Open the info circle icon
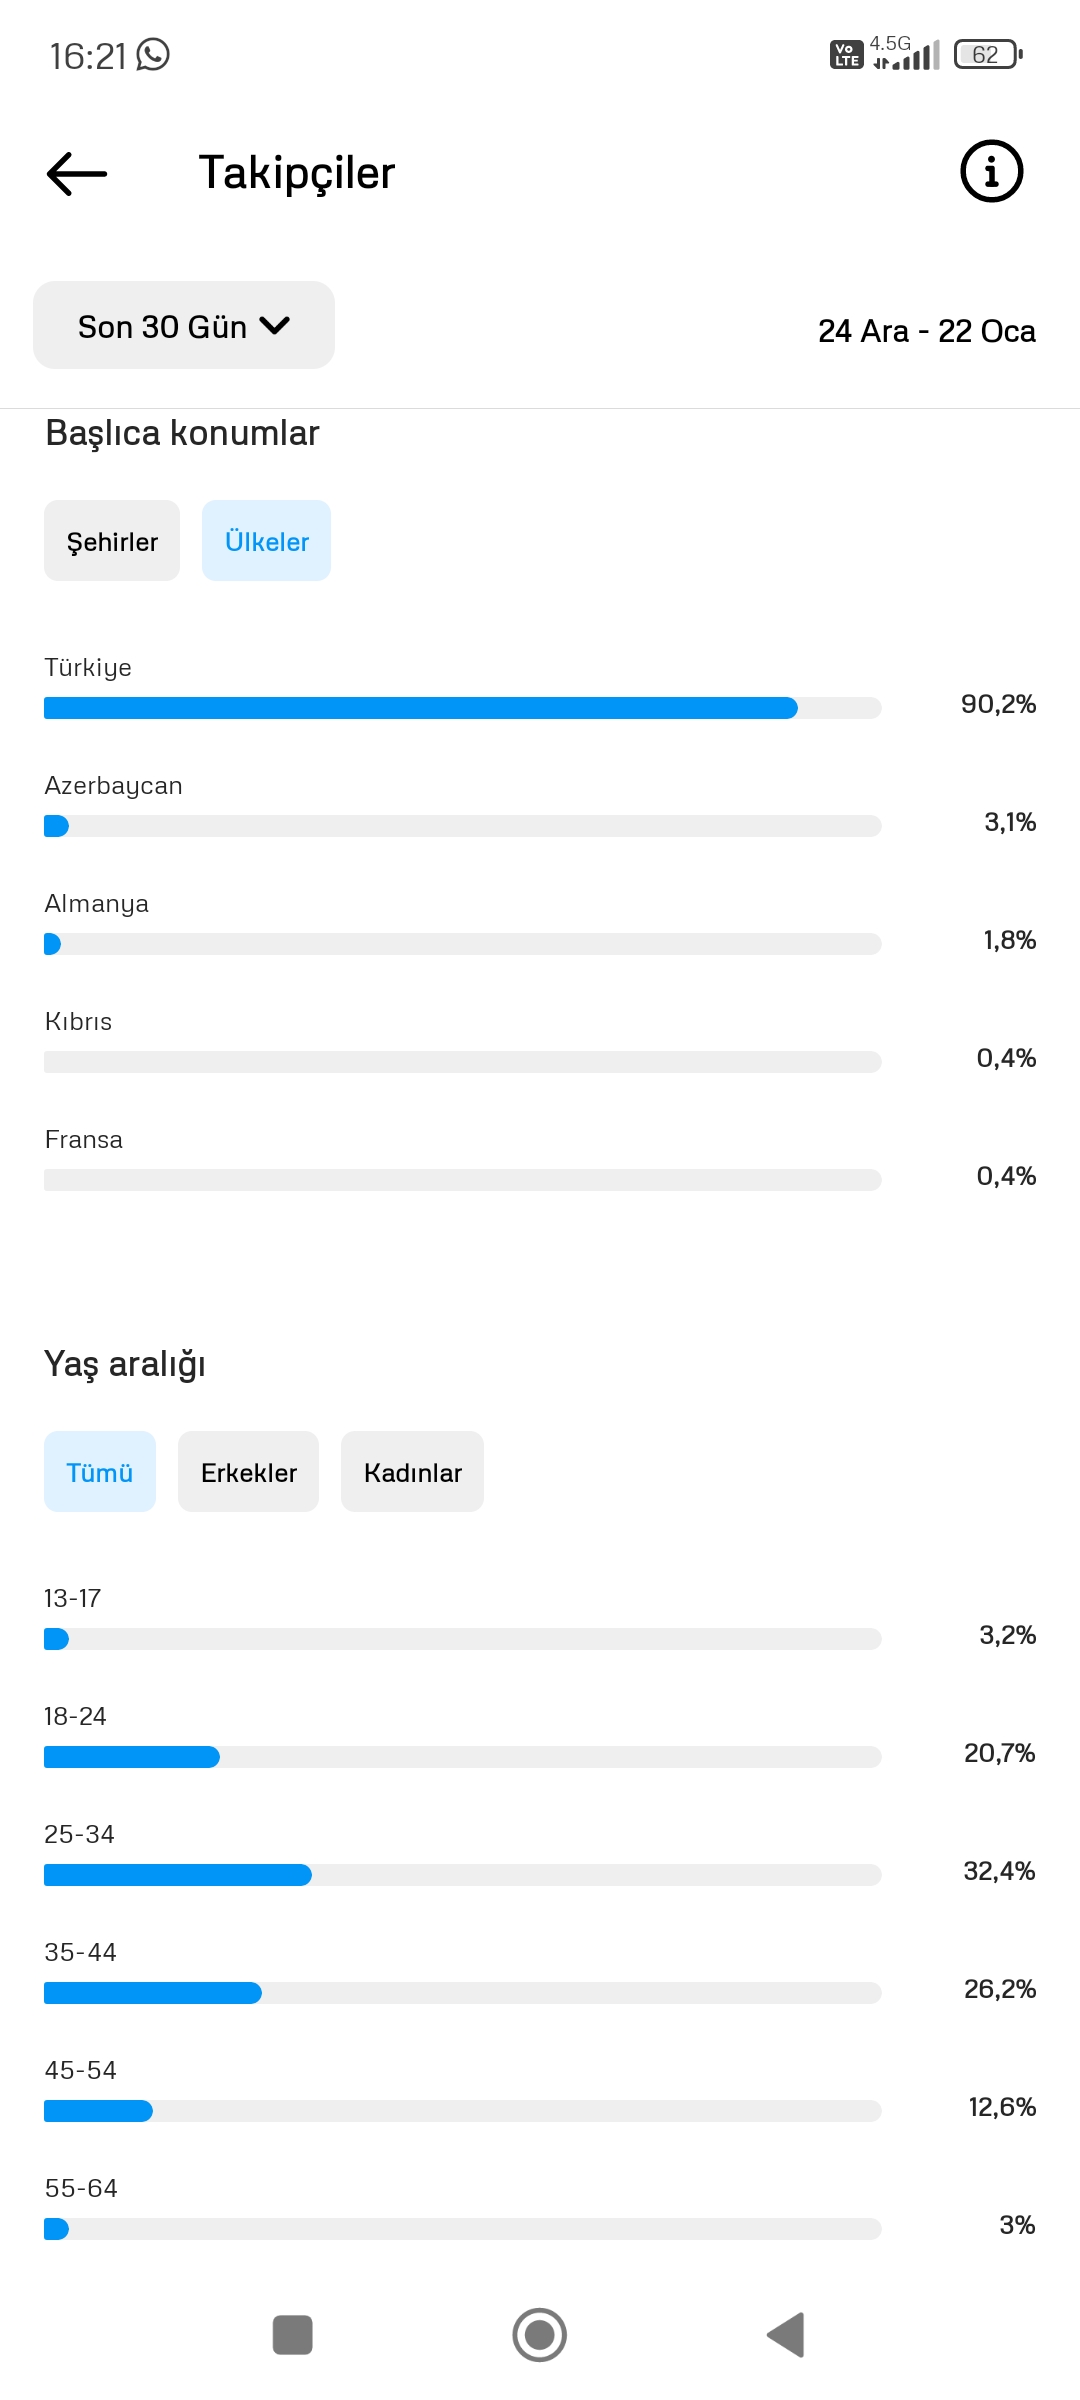1080x2400 pixels. [991, 171]
